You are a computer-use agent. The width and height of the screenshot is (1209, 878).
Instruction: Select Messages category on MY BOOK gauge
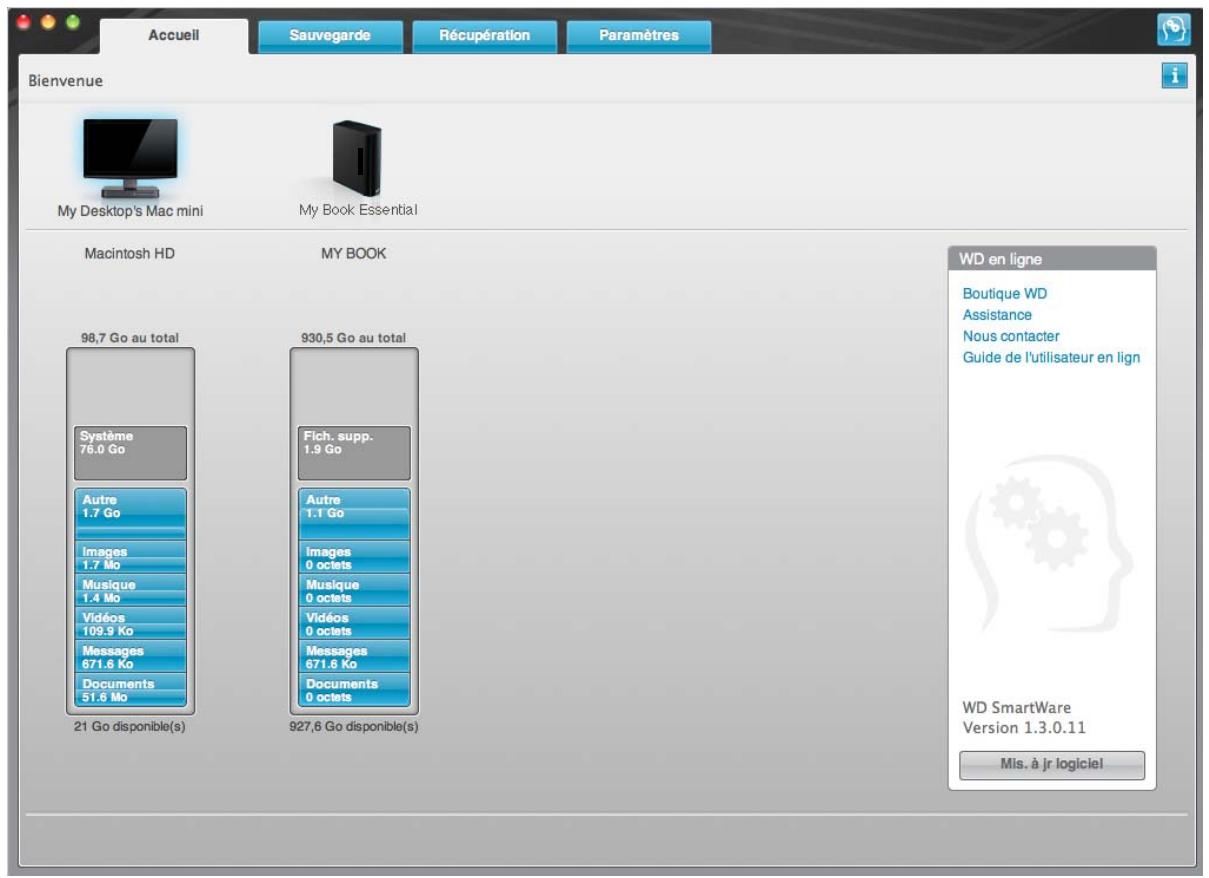[354, 655]
